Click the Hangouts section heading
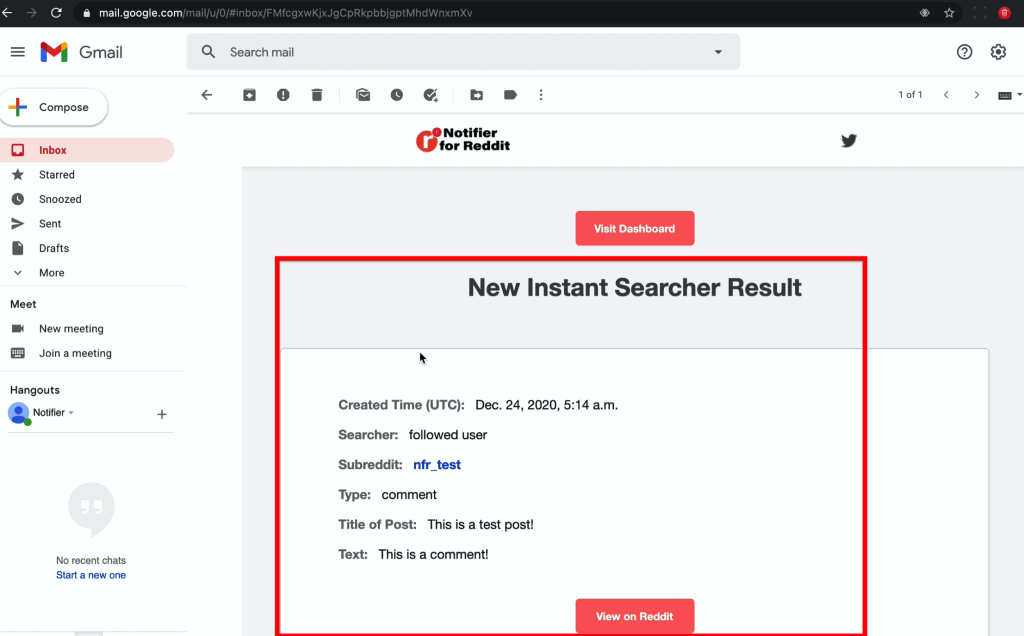This screenshot has height=636, width=1024. click(x=35, y=390)
